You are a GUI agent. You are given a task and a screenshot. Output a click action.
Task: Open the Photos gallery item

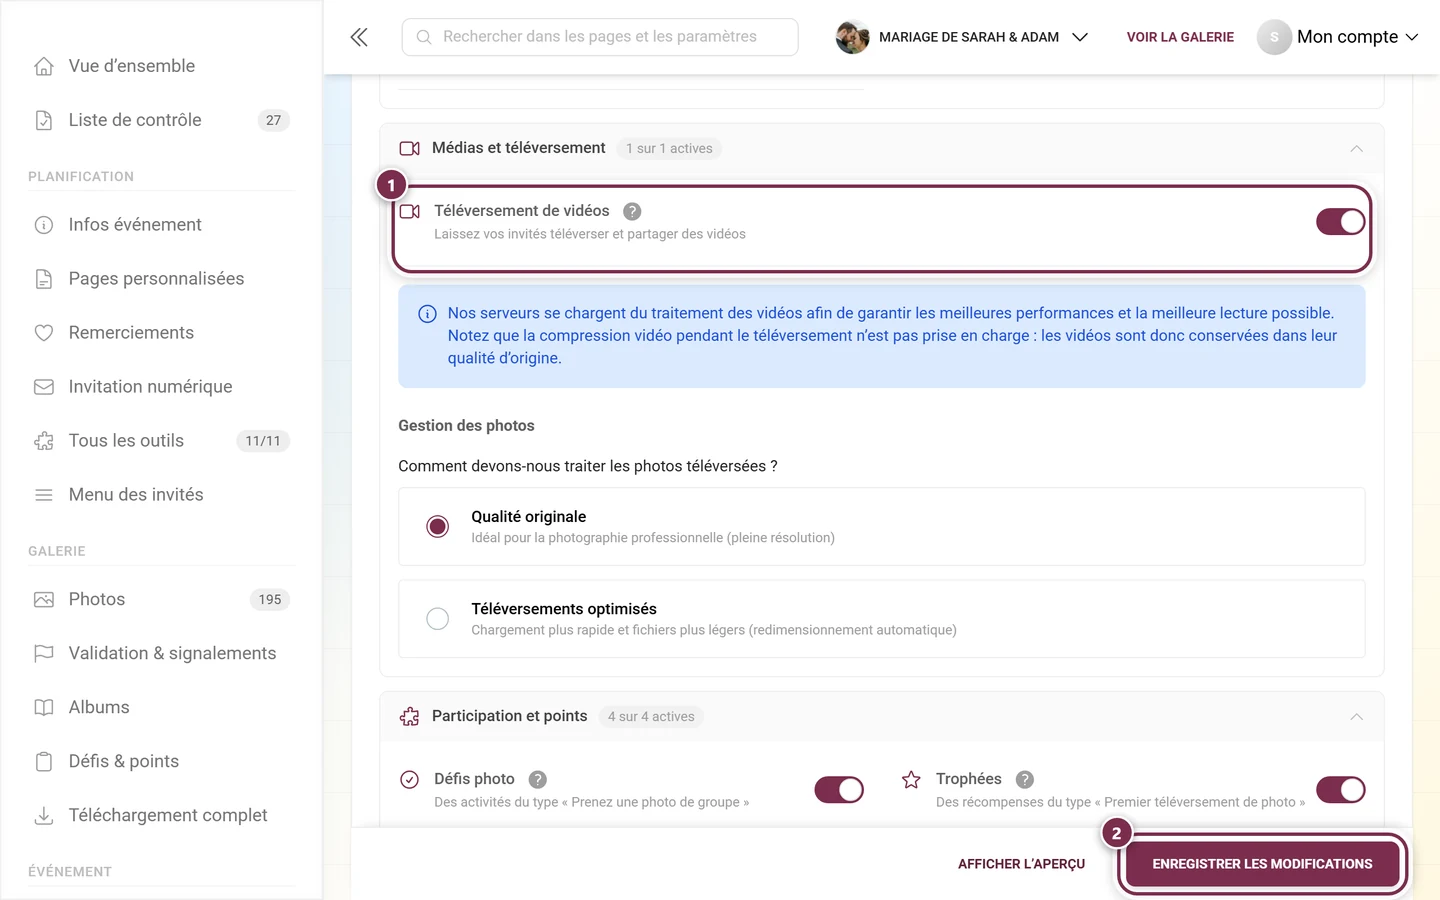click(161, 600)
